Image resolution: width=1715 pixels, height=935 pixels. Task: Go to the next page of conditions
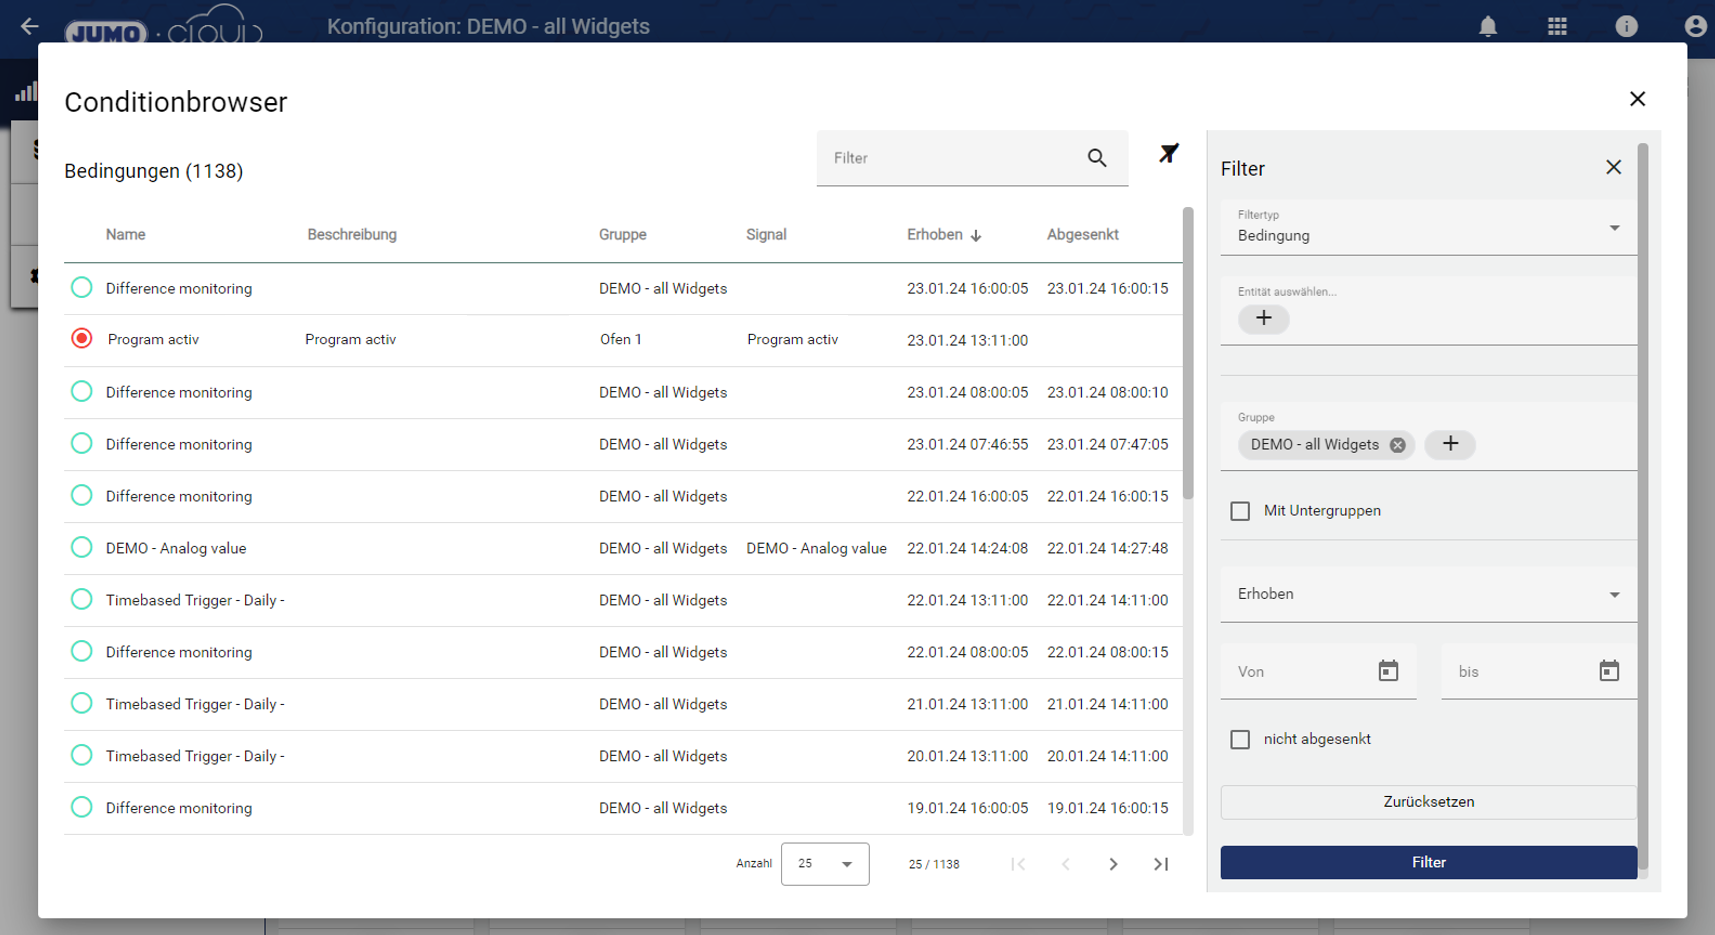pyautogui.click(x=1113, y=864)
